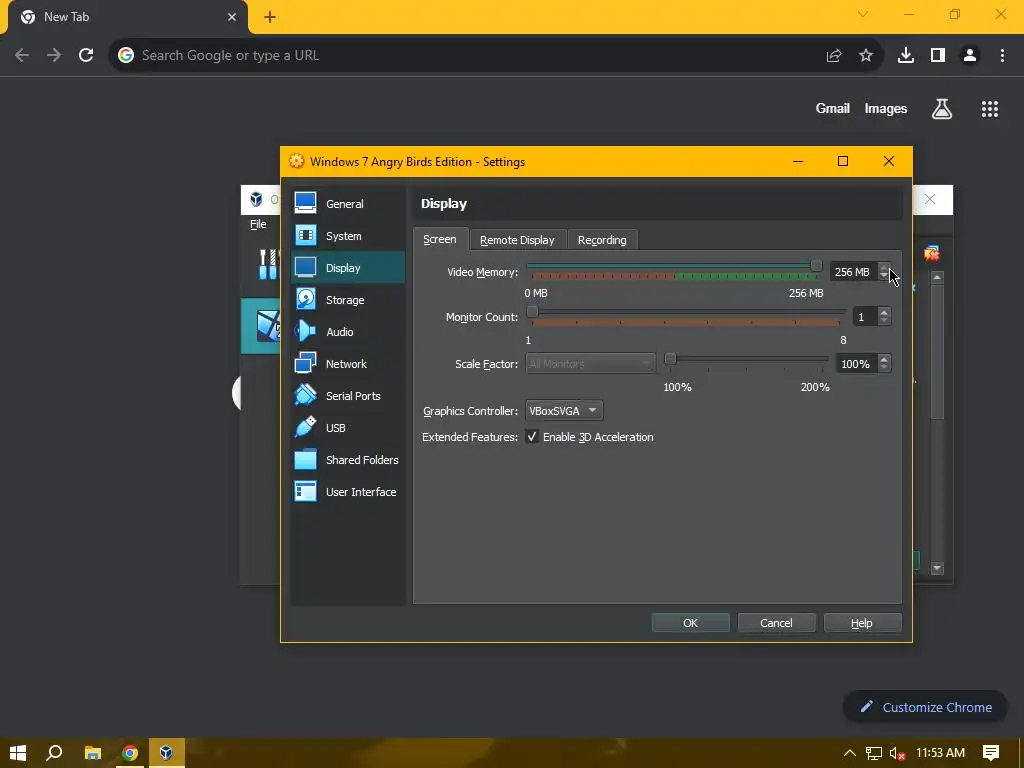1024x768 pixels.
Task: Click Cancel in Settings dialog
Action: [x=776, y=623]
